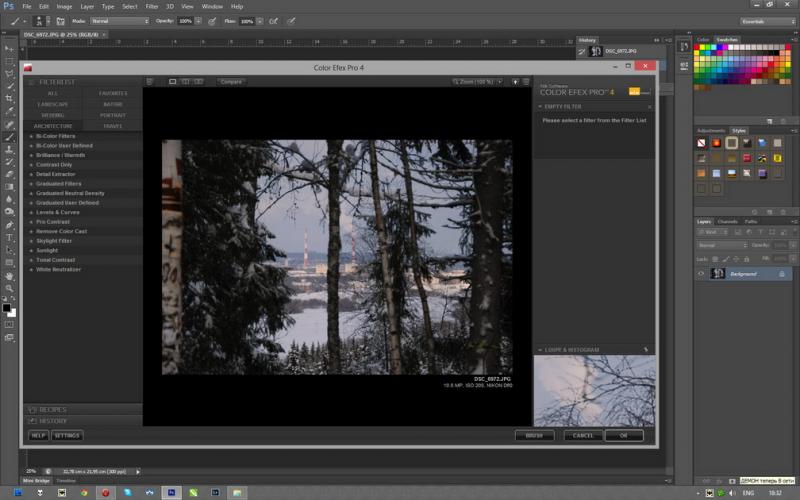Select the Zoom tool in Photoshop toolbar
The image size is (800, 500).
9,289
